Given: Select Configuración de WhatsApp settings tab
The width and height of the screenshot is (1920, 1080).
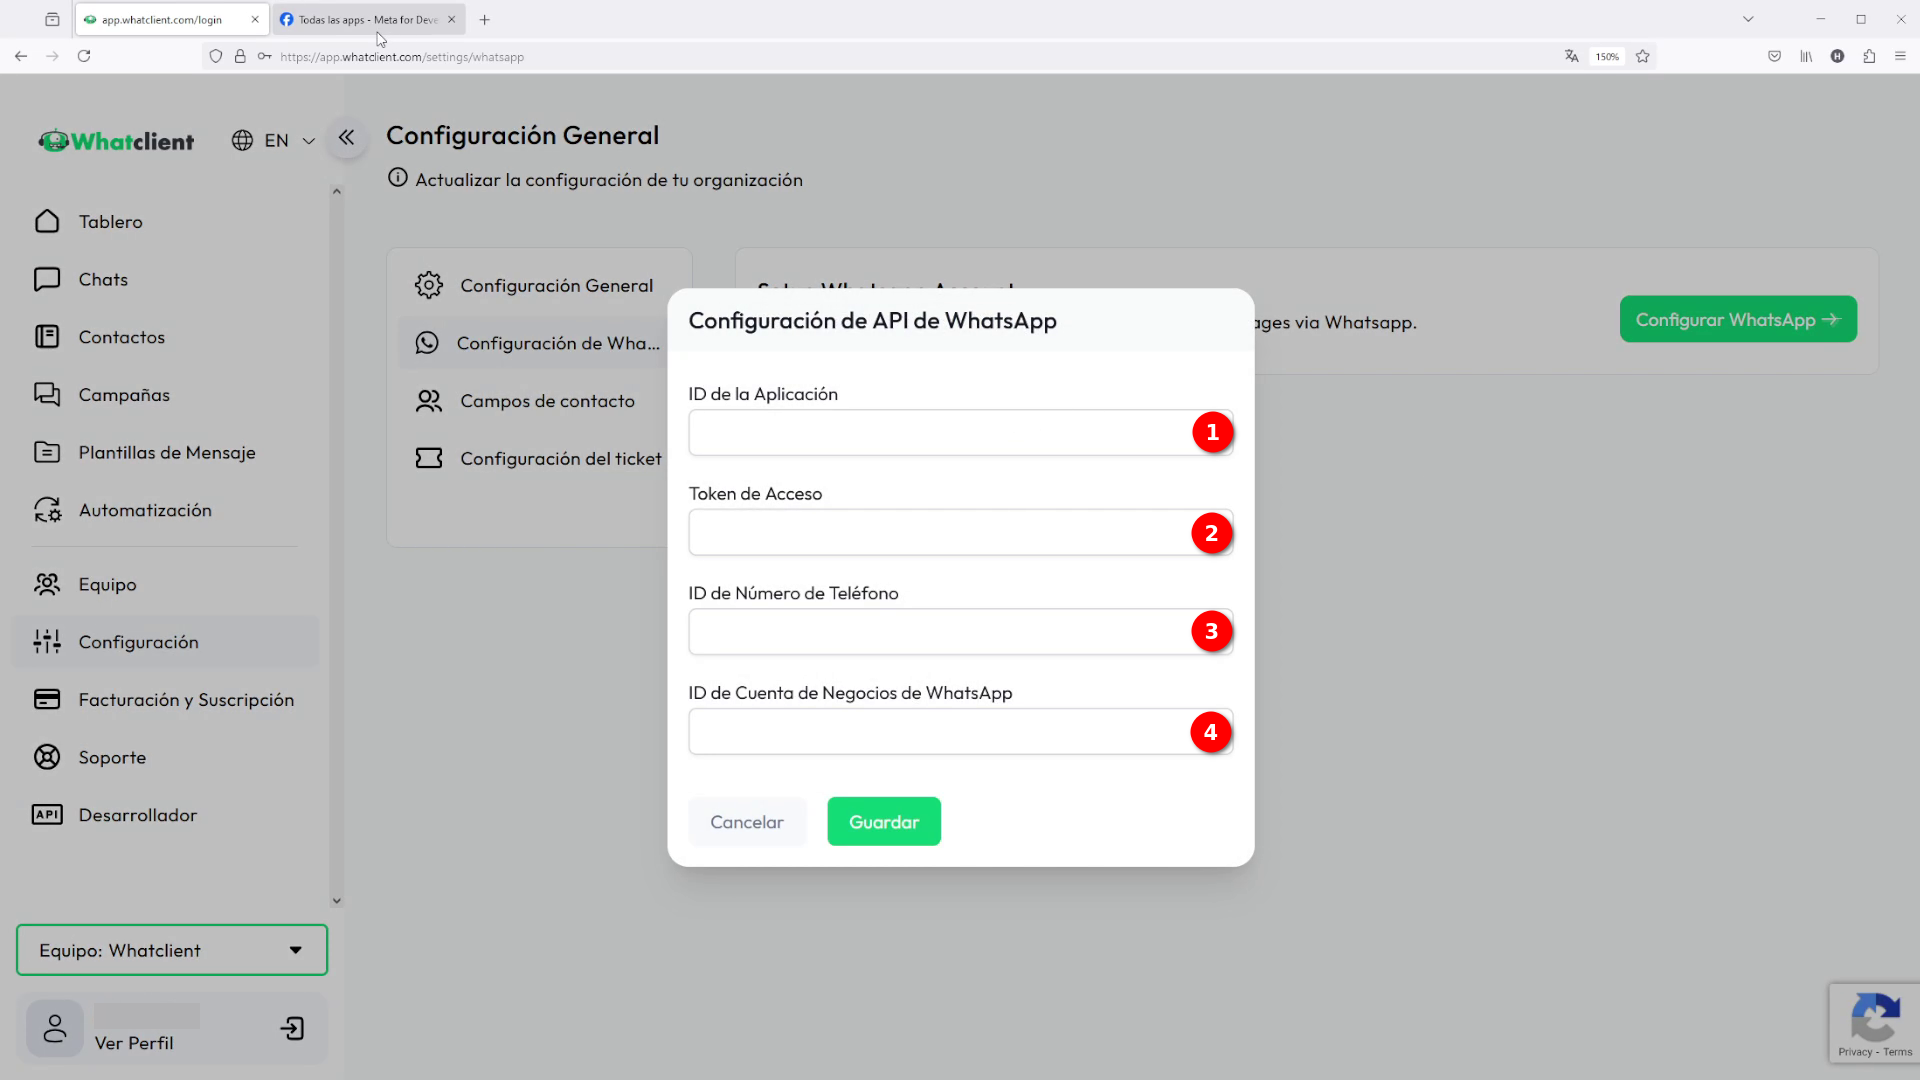Looking at the screenshot, I should [x=540, y=343].
